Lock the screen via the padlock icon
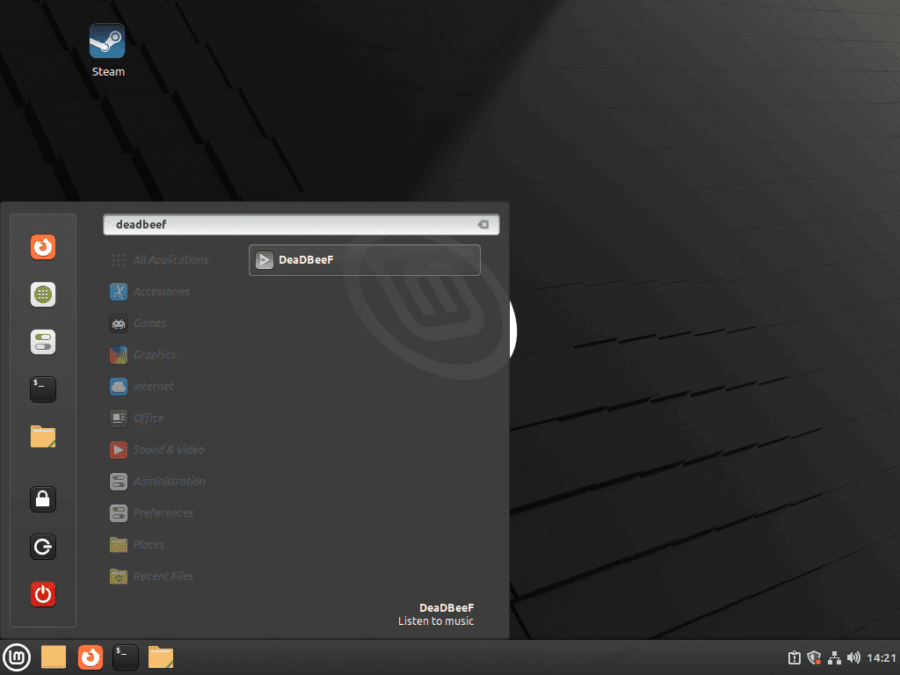The height and width of the screenshot is (675, 900). click(42, 499)
